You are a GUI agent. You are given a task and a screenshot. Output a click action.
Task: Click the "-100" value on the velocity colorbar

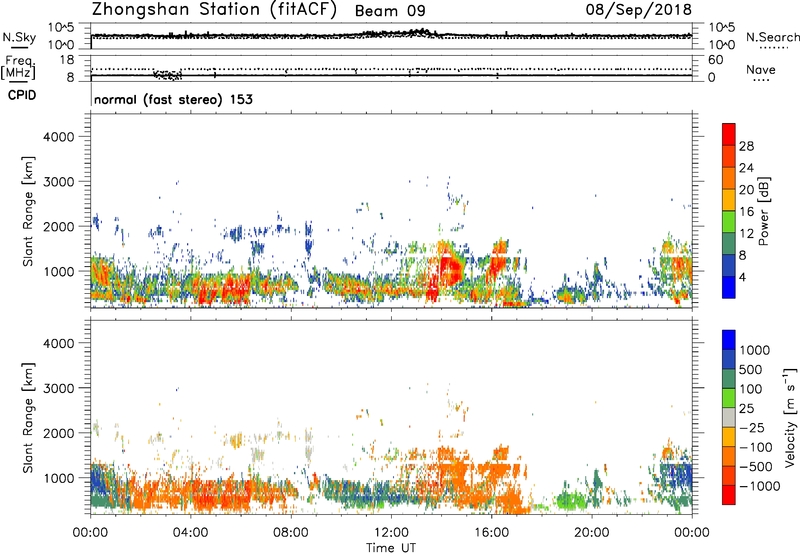[755, 447]
